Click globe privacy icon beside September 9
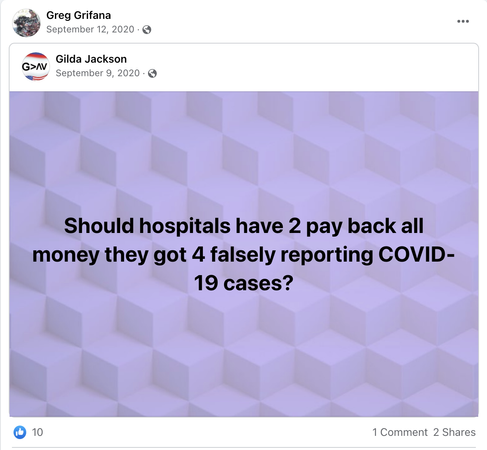Screen dimensions: 487x450 (x=152, y=73)
